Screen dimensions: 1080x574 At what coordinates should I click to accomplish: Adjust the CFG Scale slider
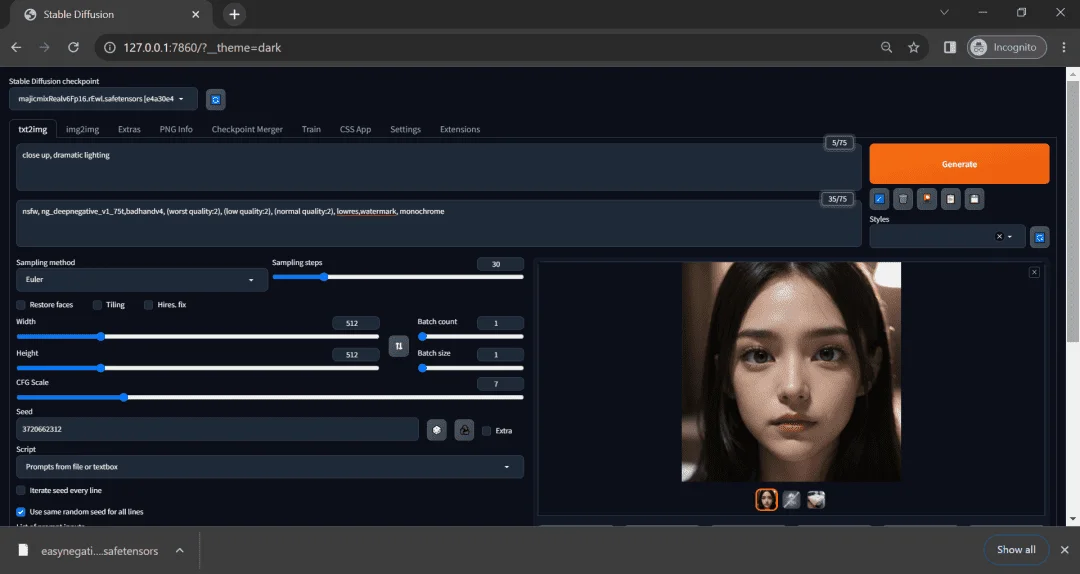270,398
